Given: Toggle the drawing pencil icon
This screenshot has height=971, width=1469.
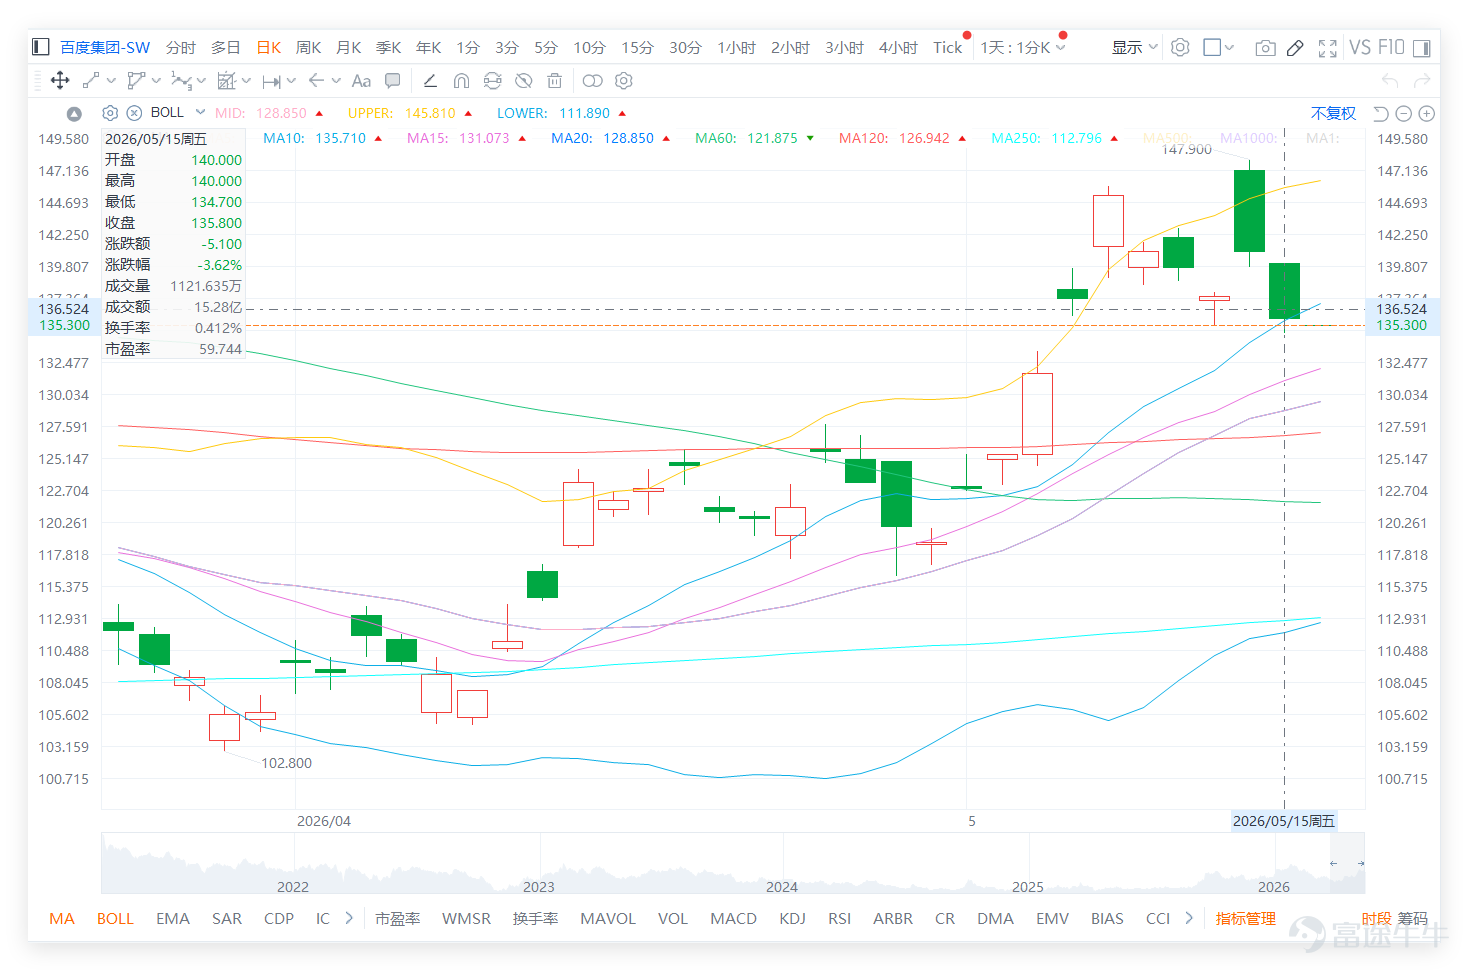Looking at the screenshot, I should pyautogui.click(x=1295, y=48).
